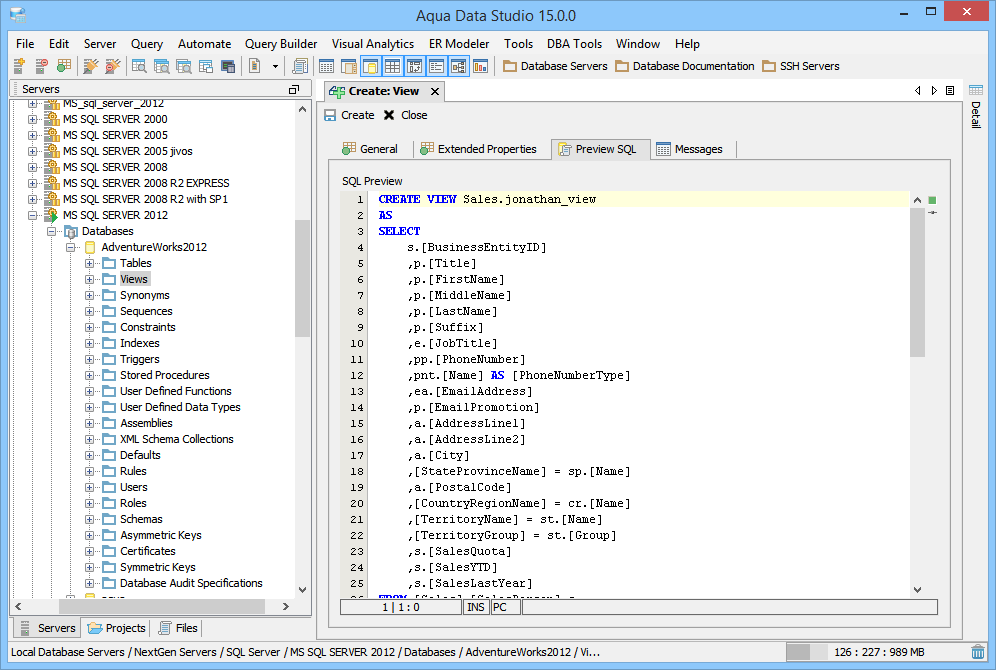Open dropdown arrow beside new document icon
The image size is (996, 670).
[275, 66]
